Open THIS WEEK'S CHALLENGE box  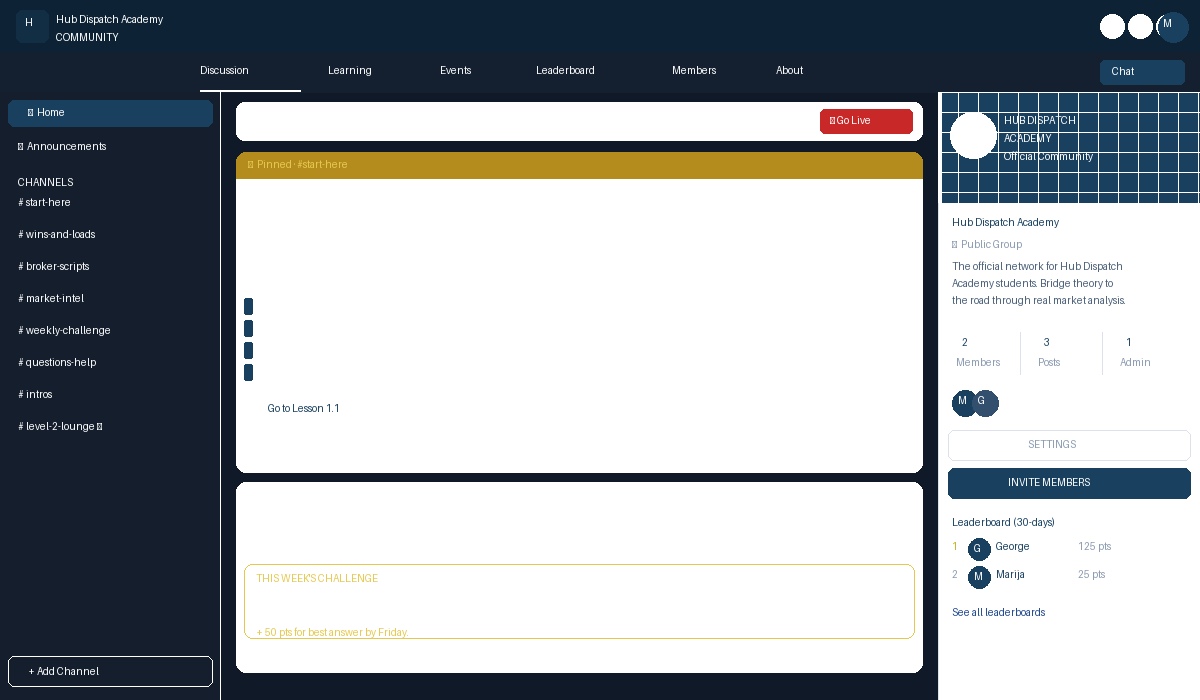579,601
